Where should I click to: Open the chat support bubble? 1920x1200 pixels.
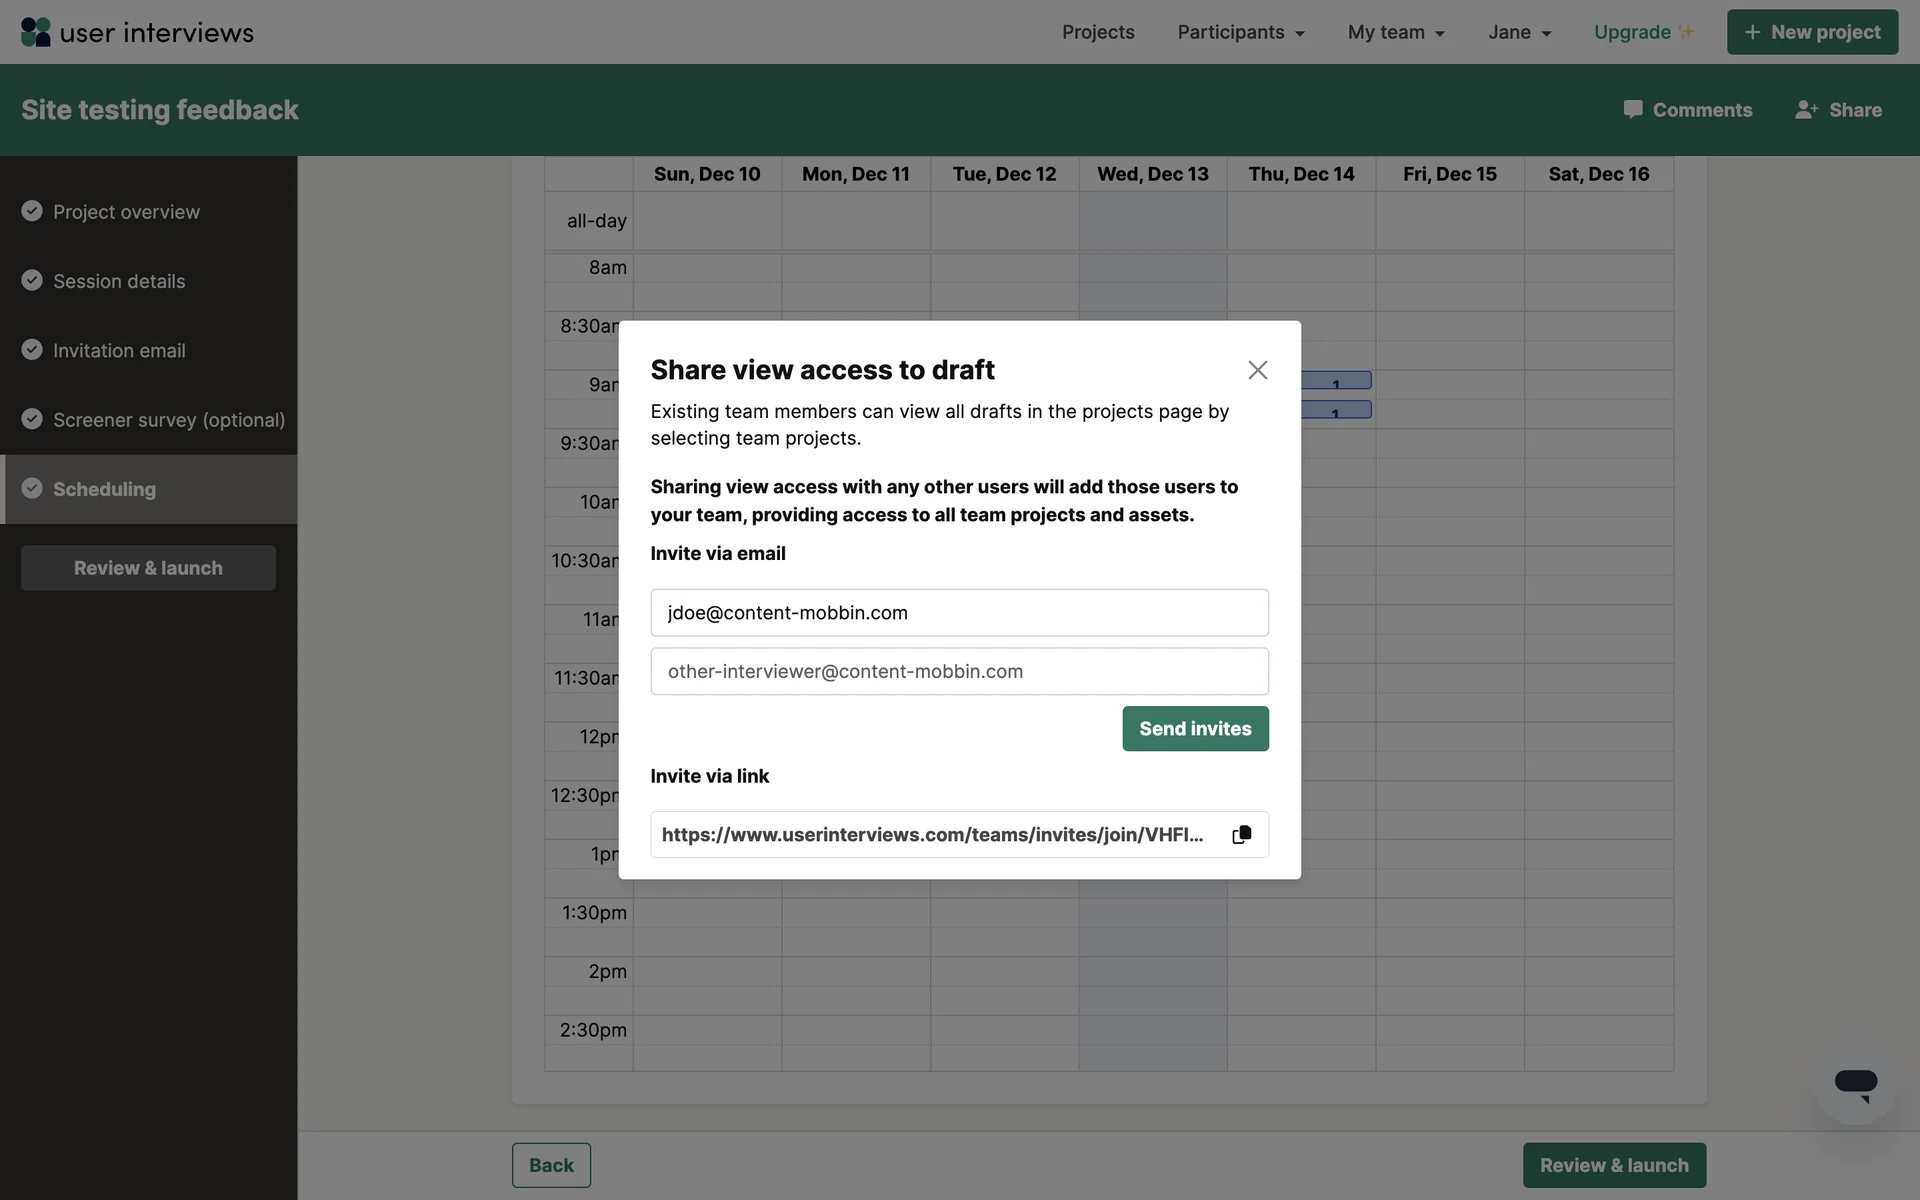point(1855,1084)
